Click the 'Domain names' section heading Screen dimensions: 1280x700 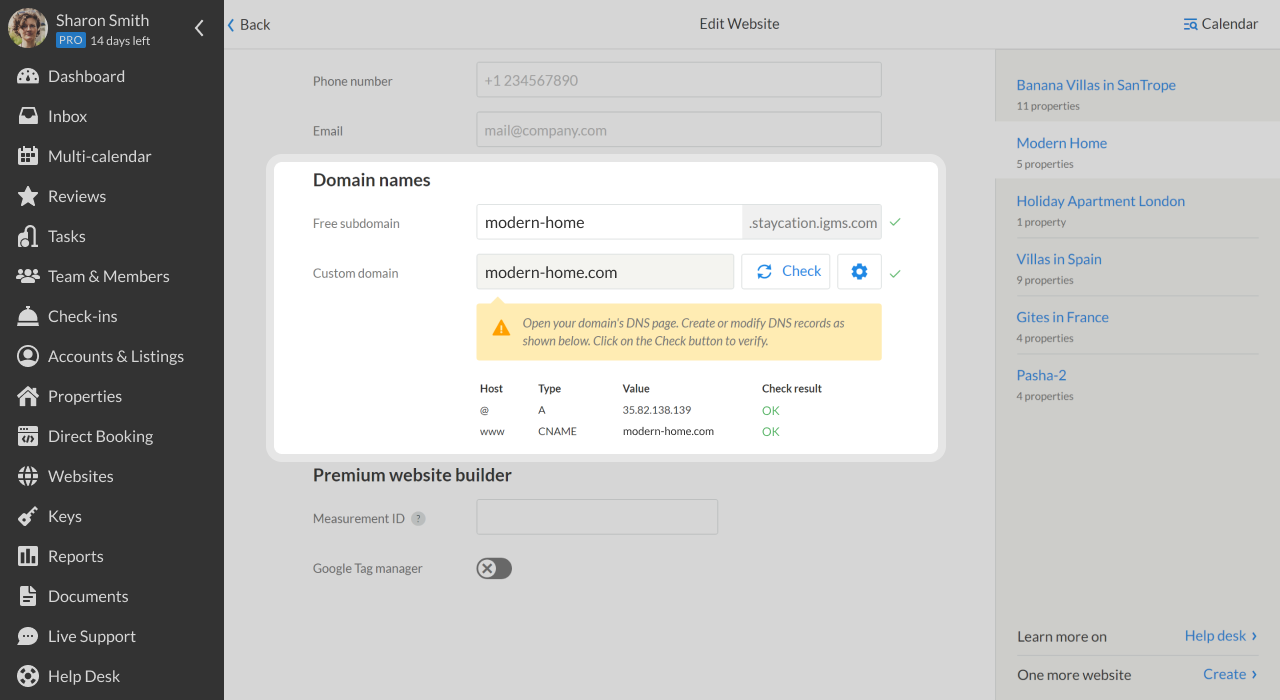[x=372, y=180]
